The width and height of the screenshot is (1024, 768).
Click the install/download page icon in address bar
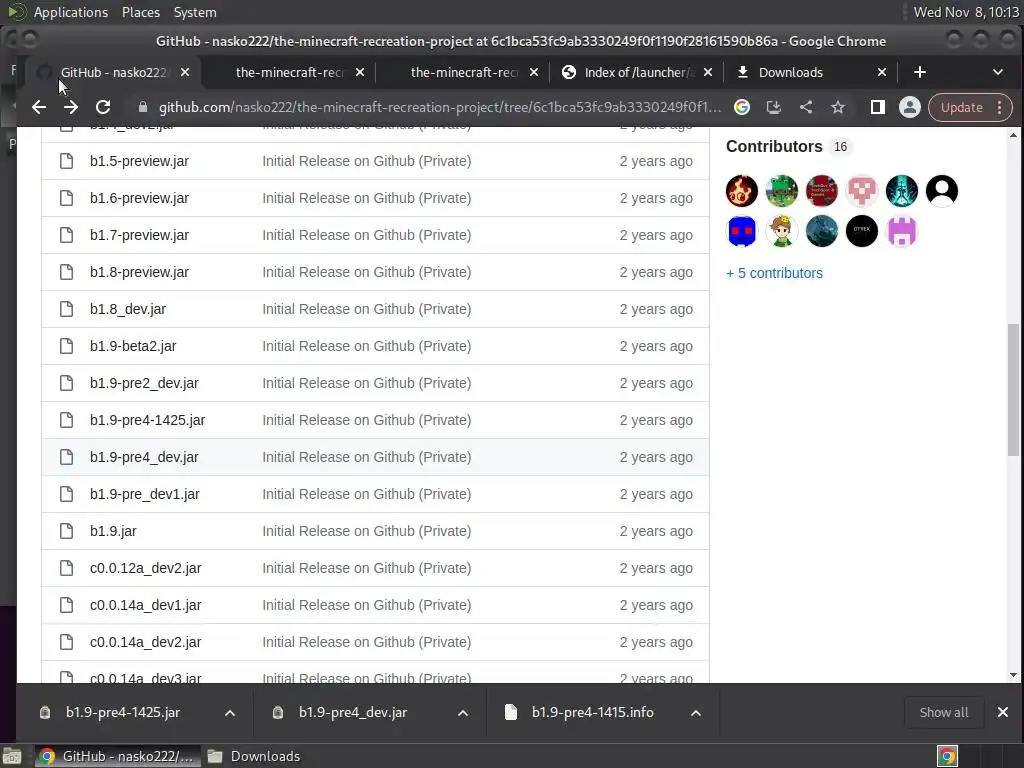[774, 108]
